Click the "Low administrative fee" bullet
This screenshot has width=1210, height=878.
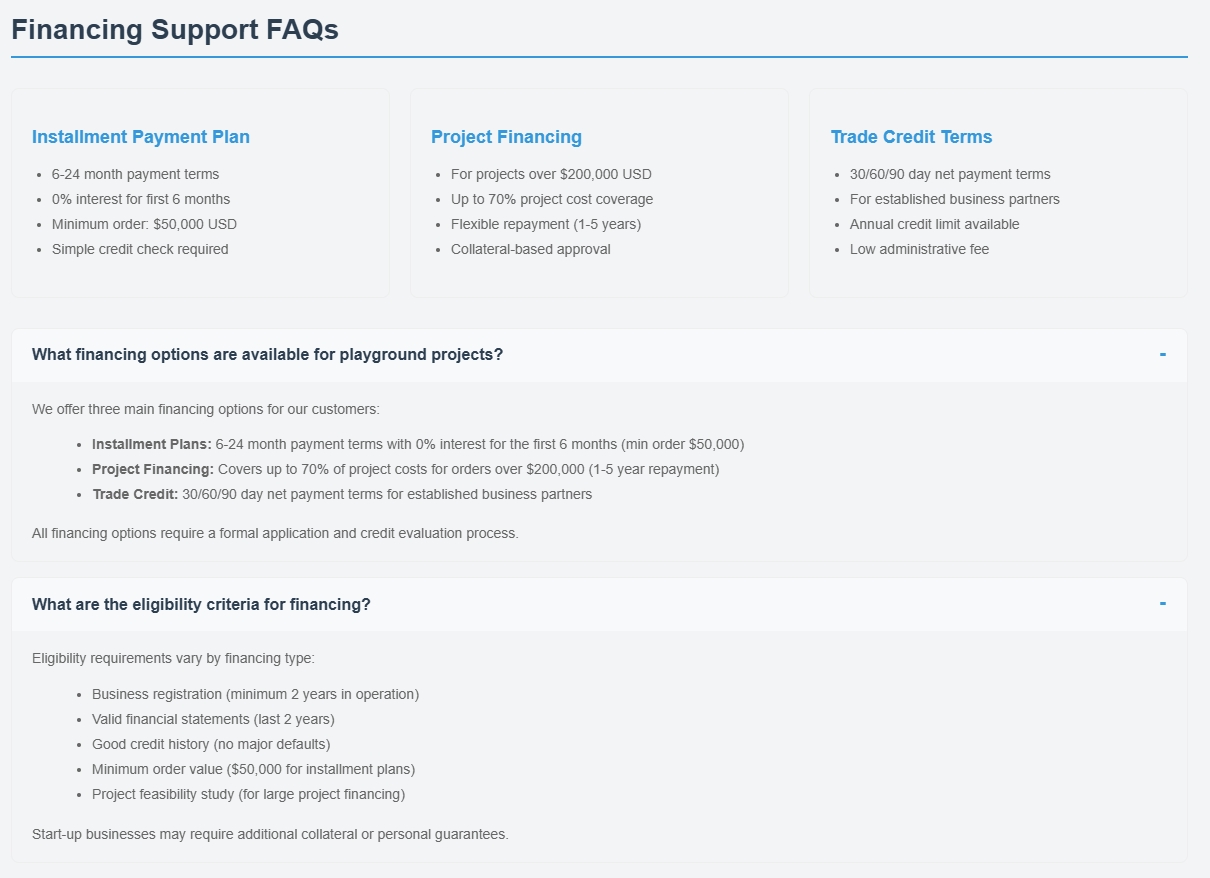(x=919, y=249)
